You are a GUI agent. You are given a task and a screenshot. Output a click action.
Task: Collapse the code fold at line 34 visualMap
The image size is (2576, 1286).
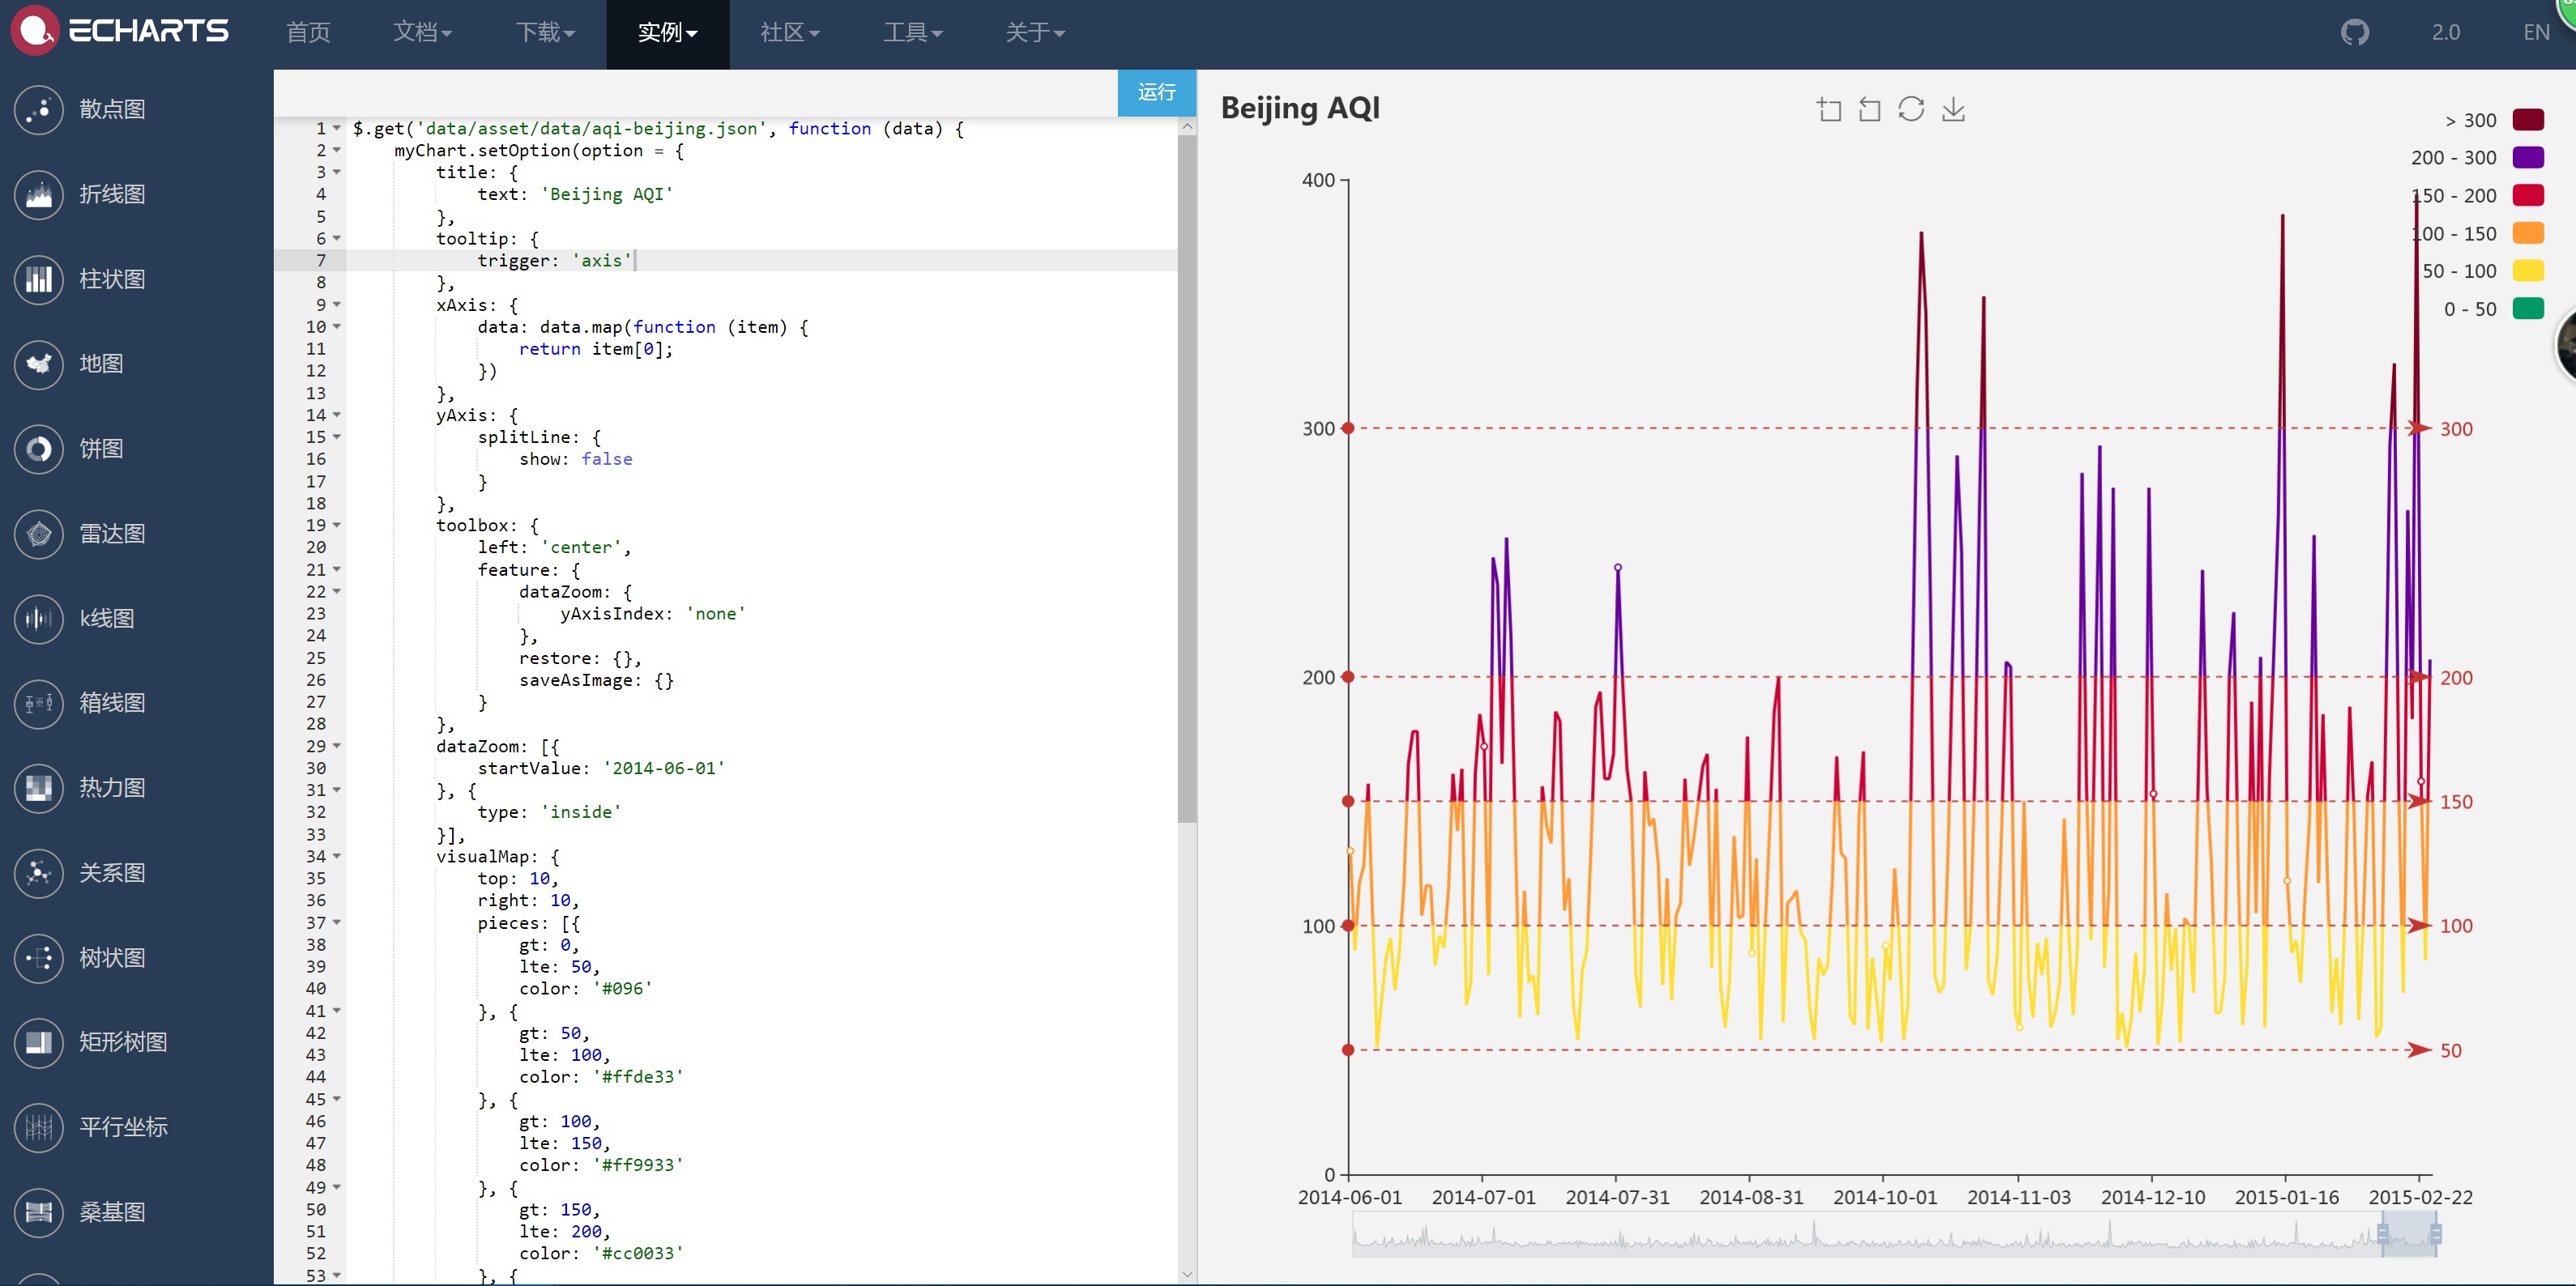337,856
